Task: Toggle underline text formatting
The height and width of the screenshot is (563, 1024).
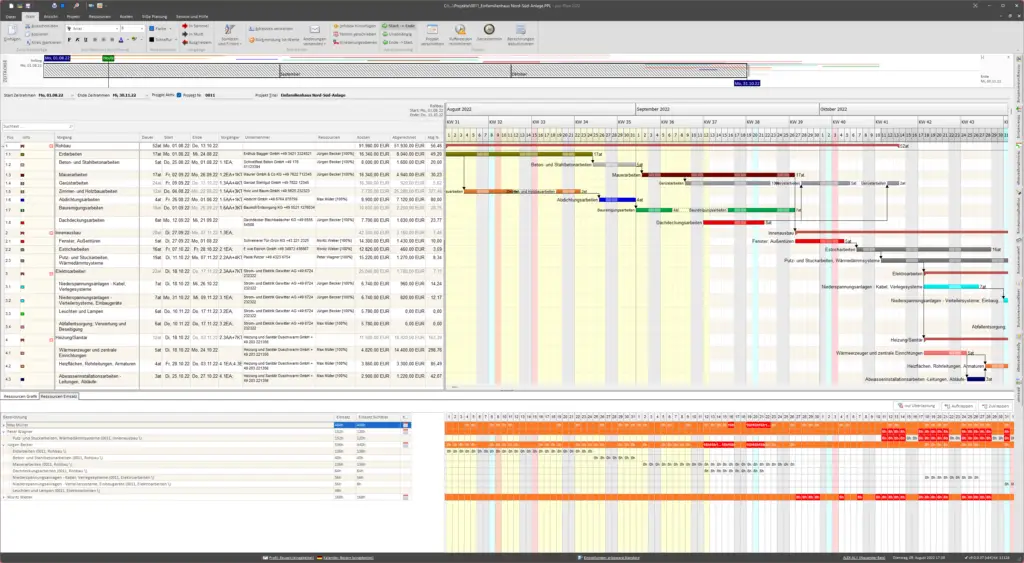Action: [x=86, y=40]
